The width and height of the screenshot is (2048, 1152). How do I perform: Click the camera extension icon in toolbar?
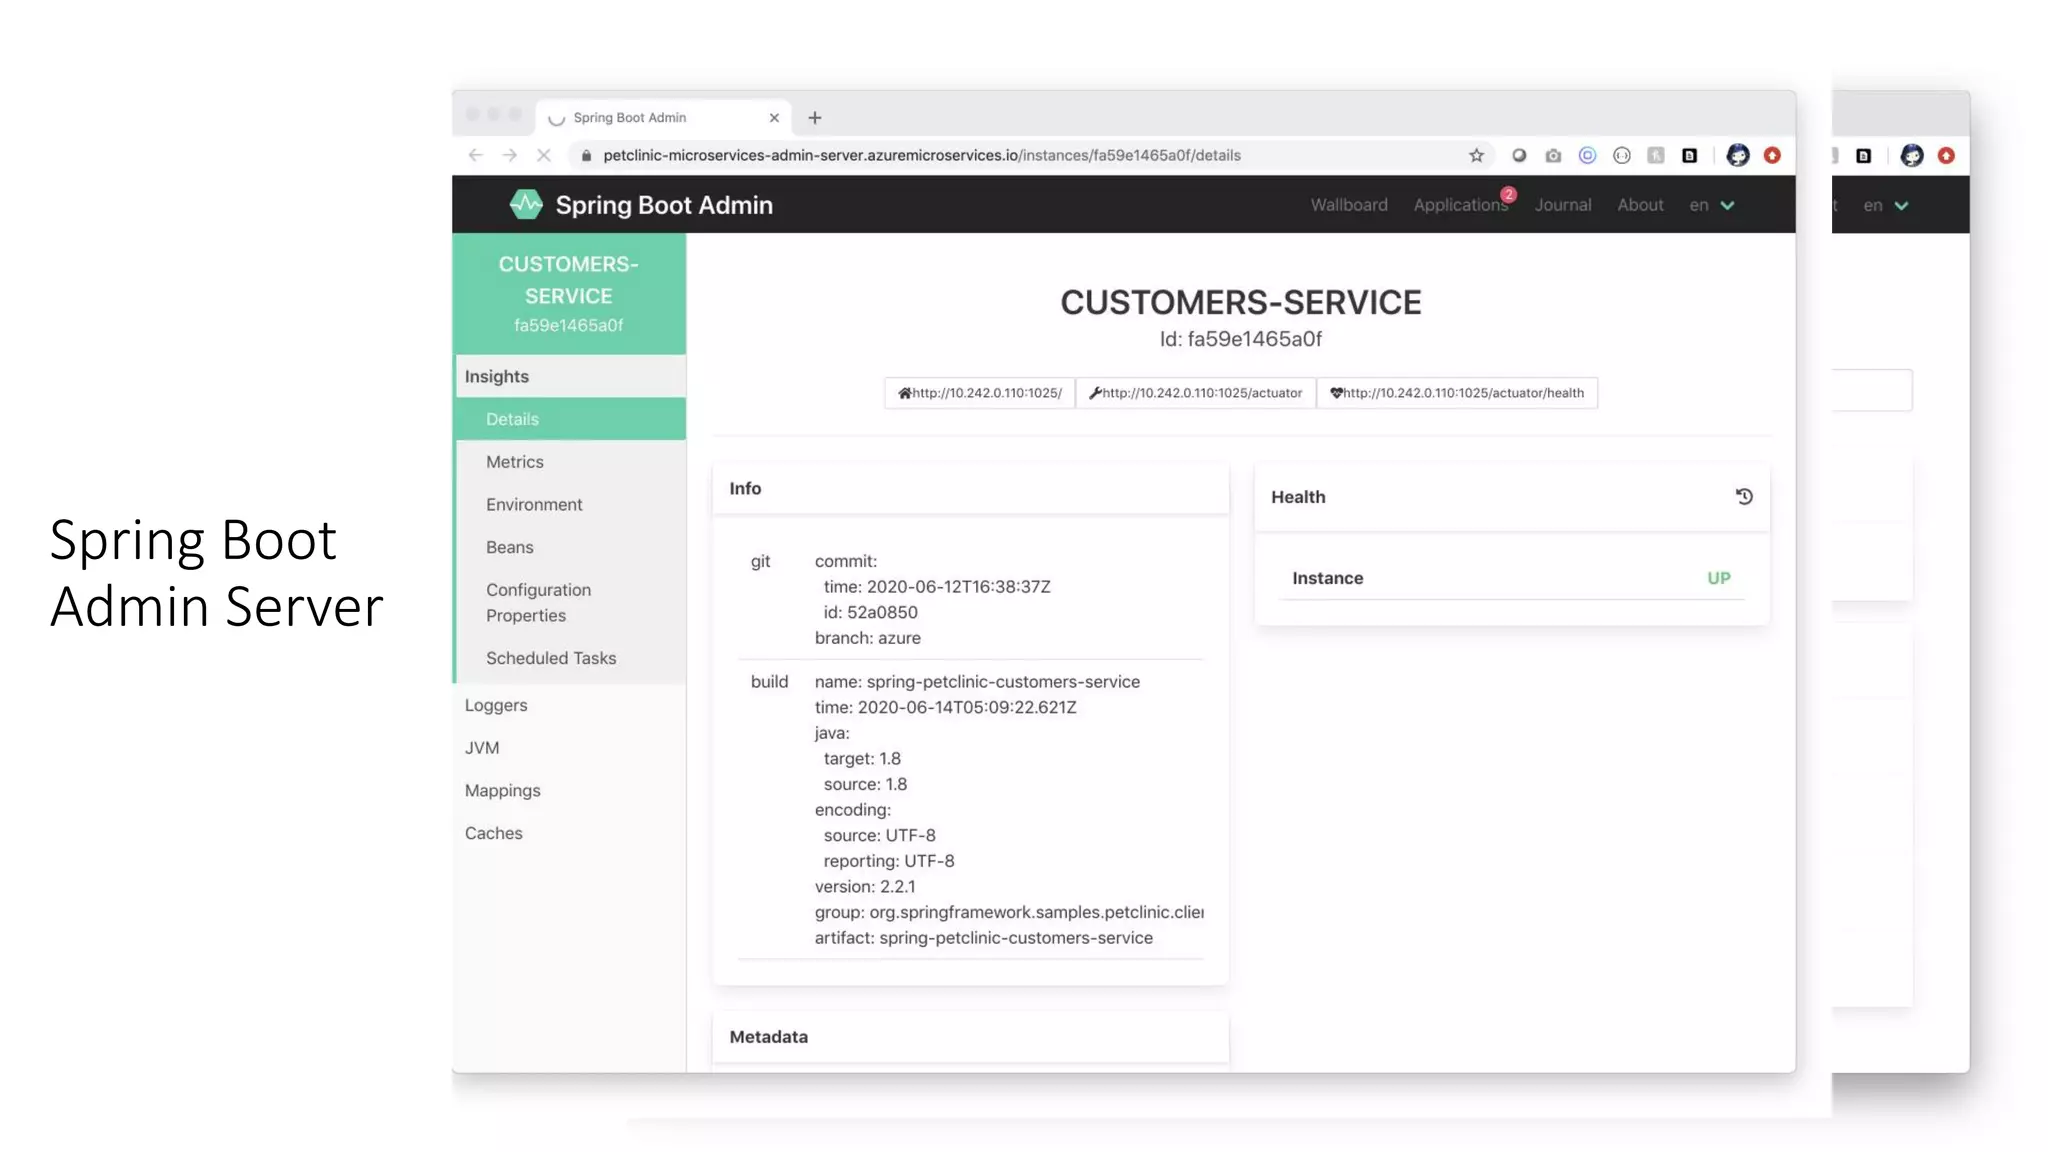tap(1553, 155)
